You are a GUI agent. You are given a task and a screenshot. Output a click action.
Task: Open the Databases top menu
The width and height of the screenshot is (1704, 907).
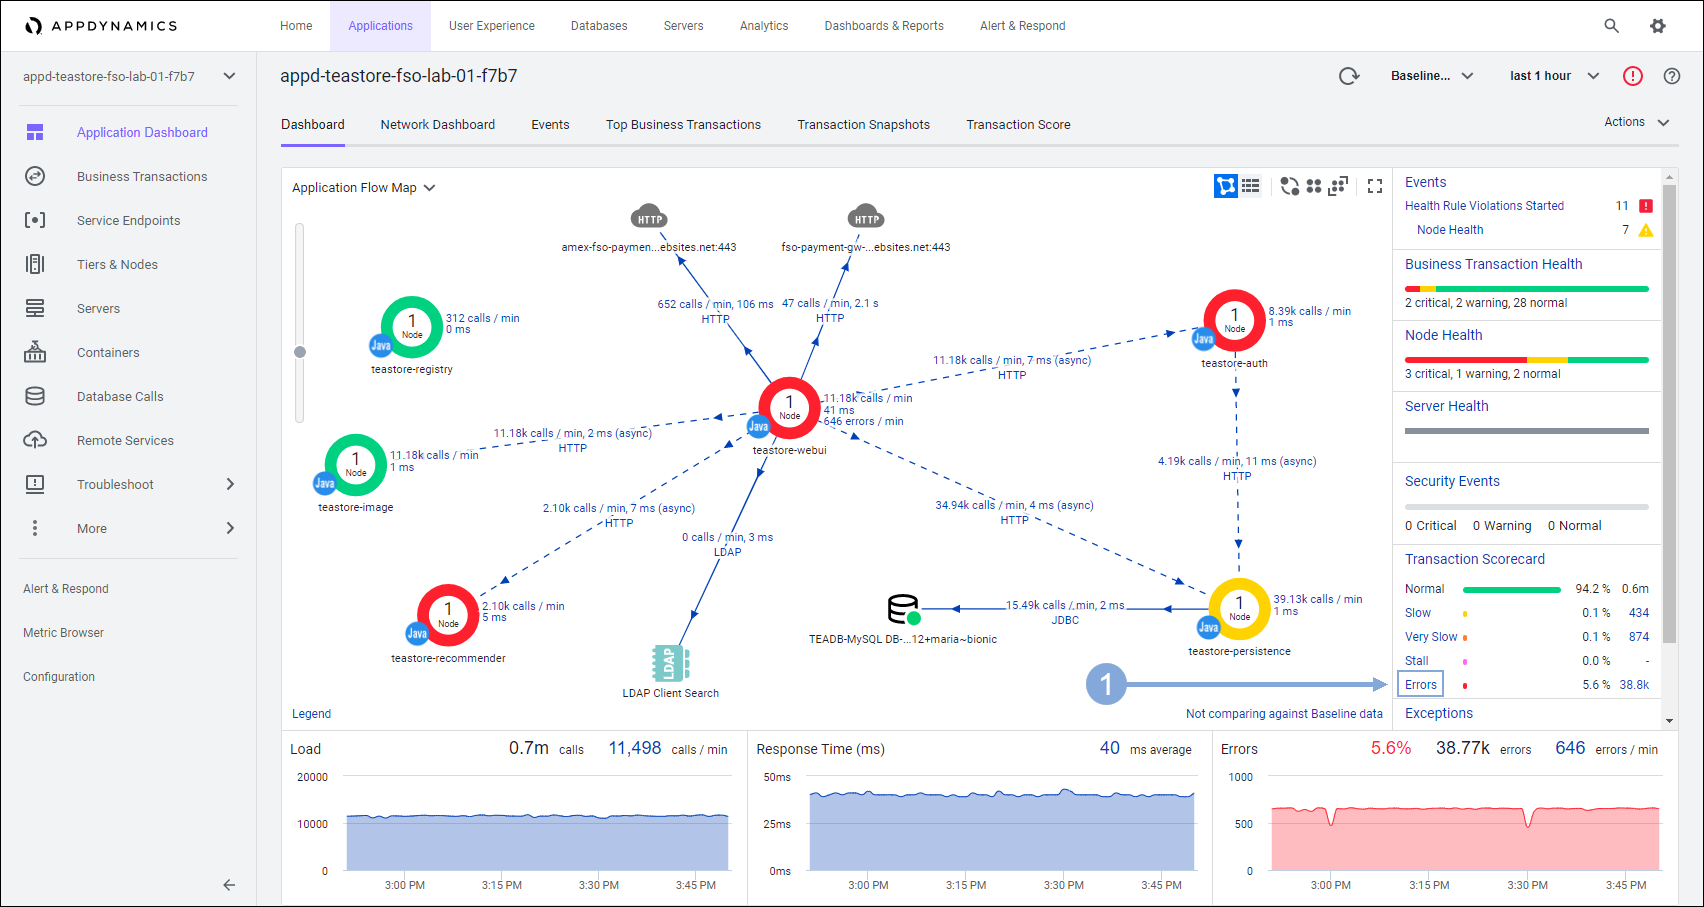pyautogui.click(x=599, y=26)
